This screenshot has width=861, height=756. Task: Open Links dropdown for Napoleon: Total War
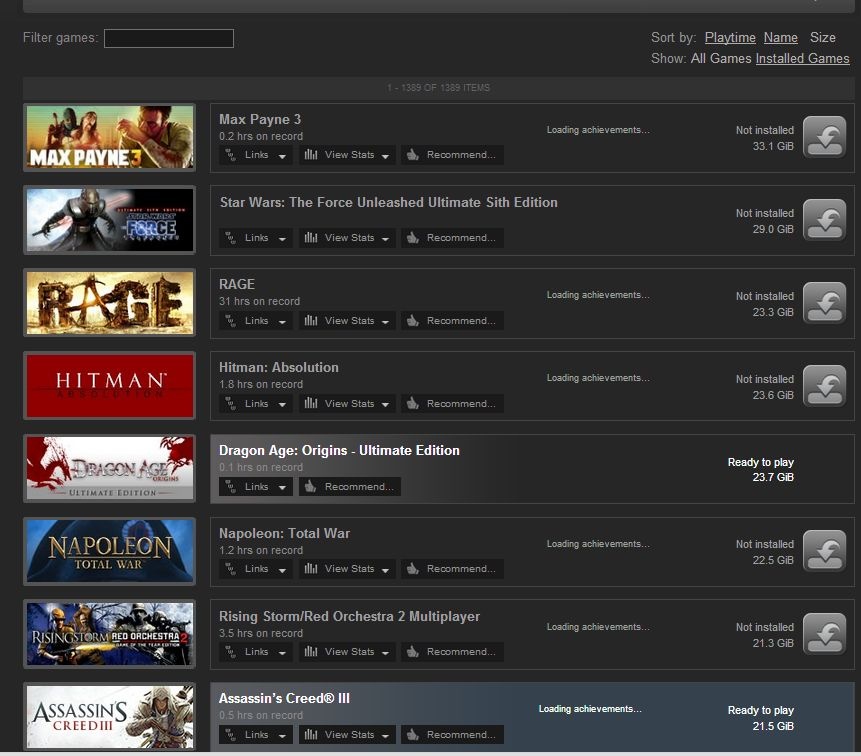(x=256, y=569)
